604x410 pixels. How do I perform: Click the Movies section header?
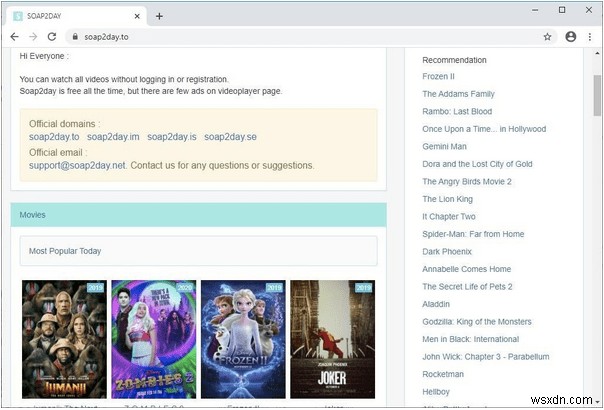[198, 215]
